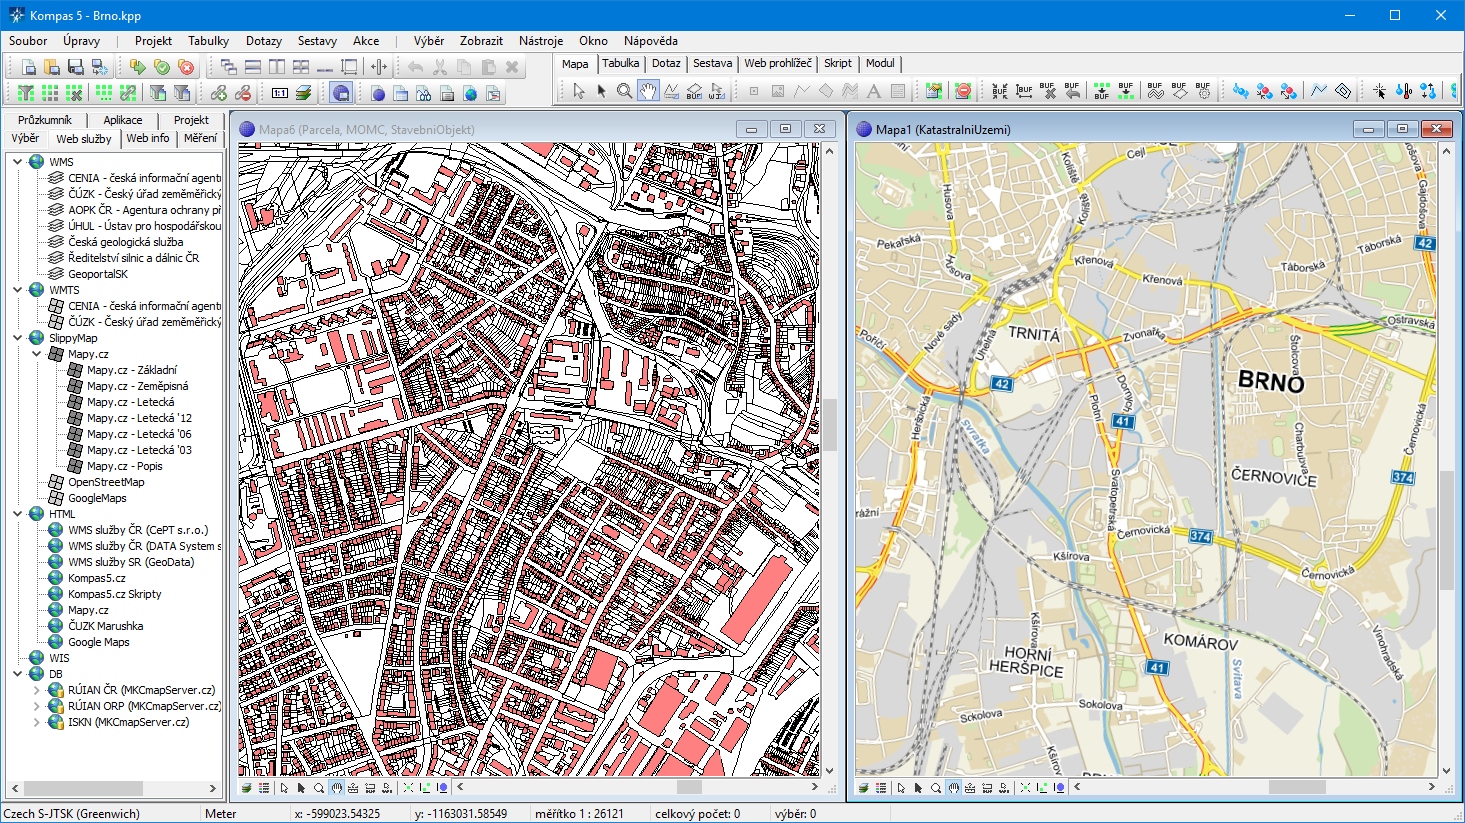Click the tile windows horizontally icon
1465x823 pixels.
click(x=253, y=67)
